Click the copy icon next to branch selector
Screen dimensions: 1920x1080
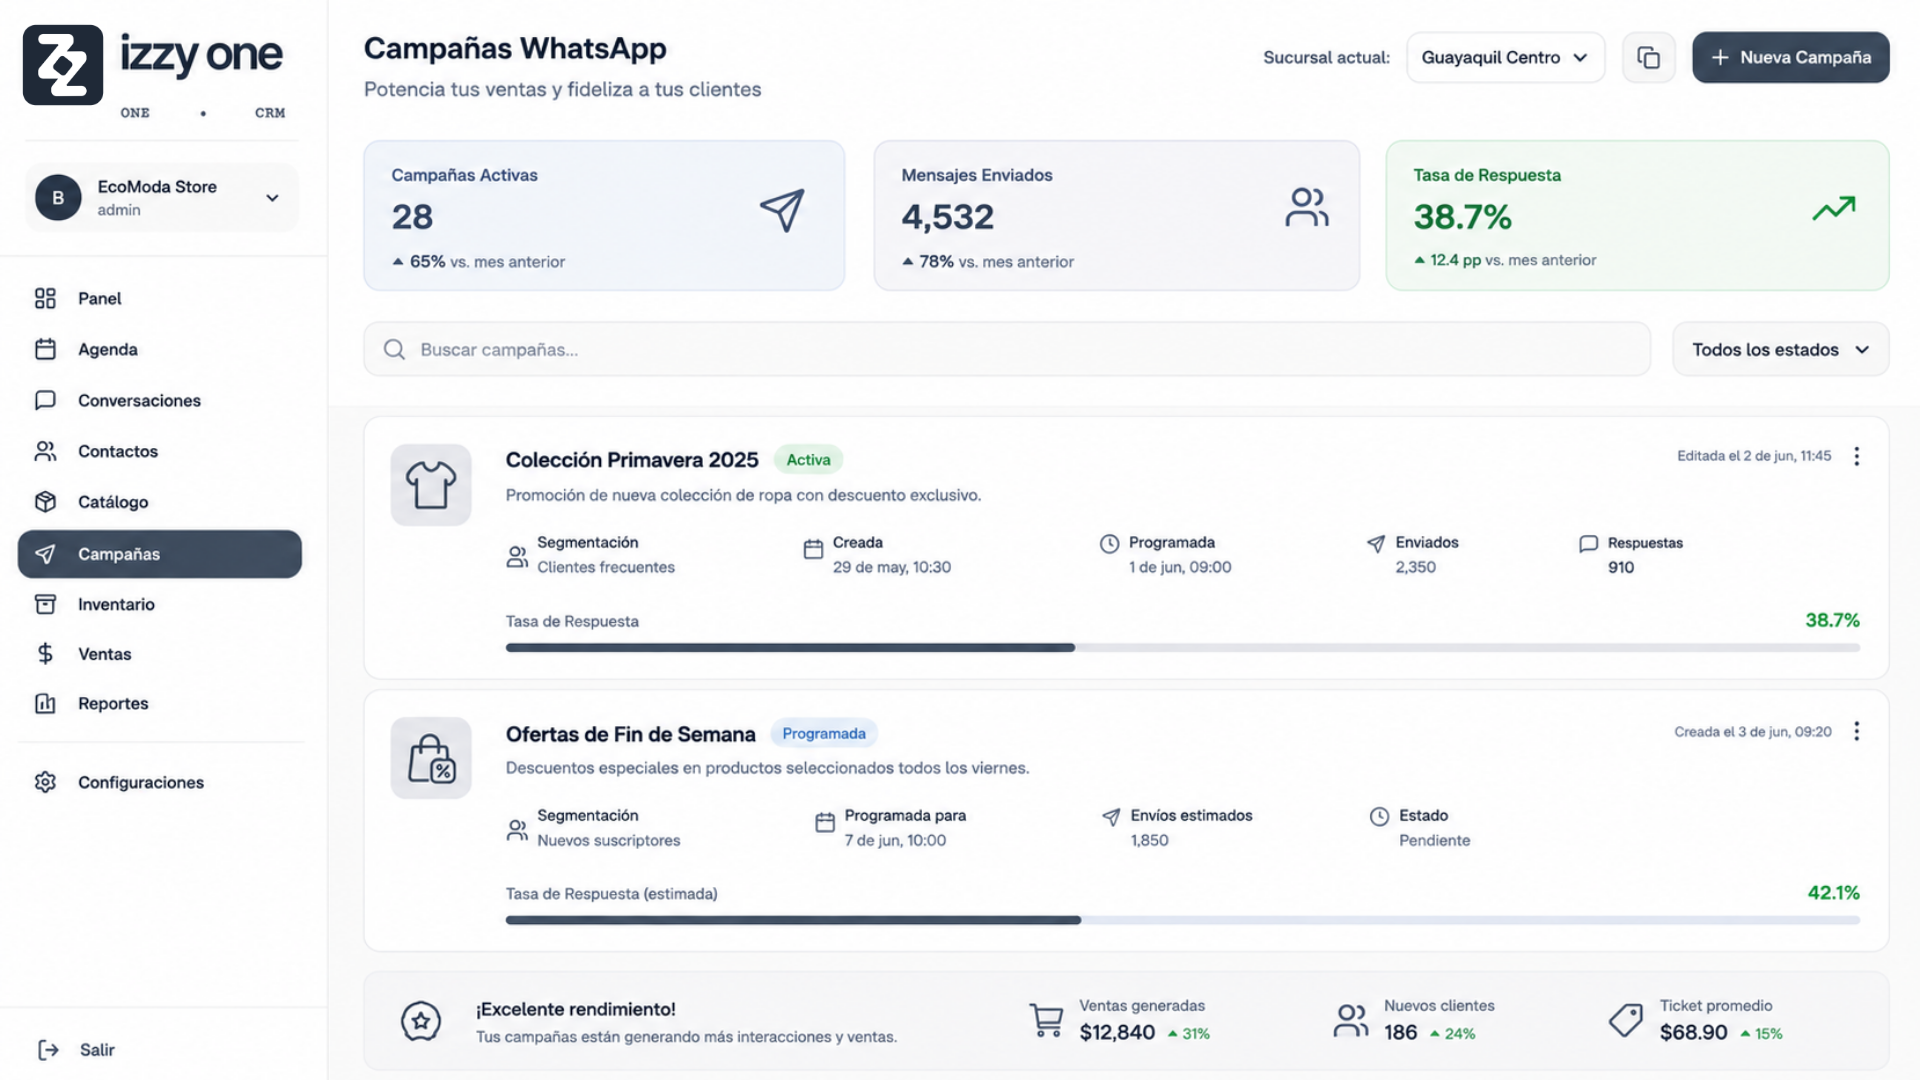(1648, 57)
